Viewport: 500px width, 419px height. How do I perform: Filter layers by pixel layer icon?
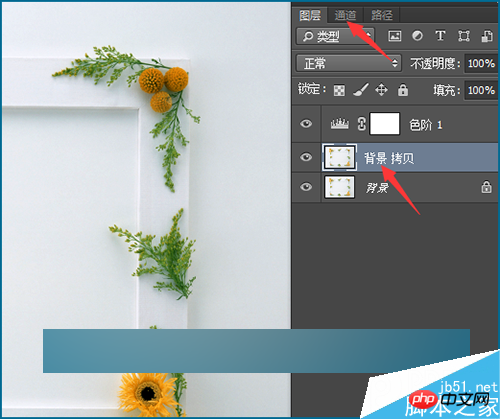point(395,36)
